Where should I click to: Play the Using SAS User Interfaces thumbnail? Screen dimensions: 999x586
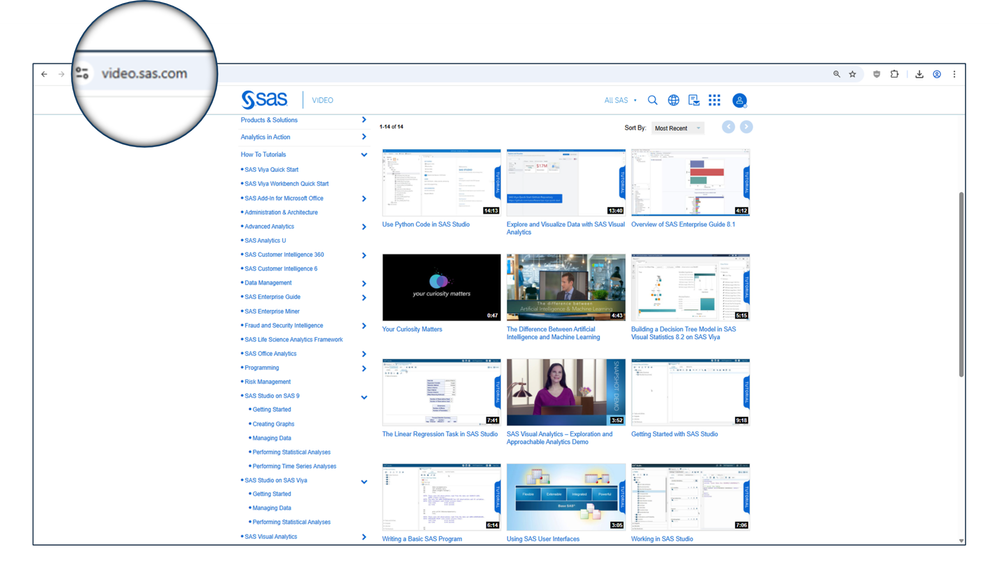(x=566, y=497)
